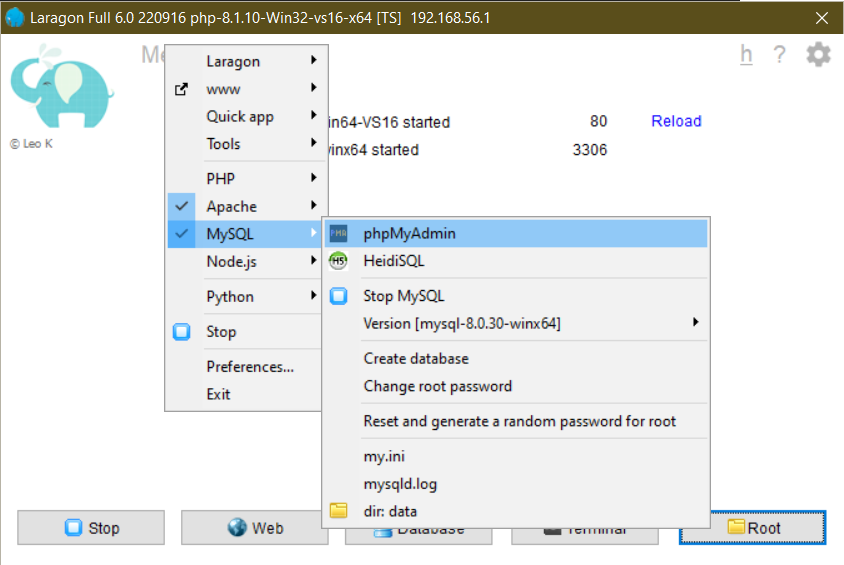Select the Quick app menu entry
Image resolution: width=844 pixels, height=565 pixels.
(x=245, y=116)
